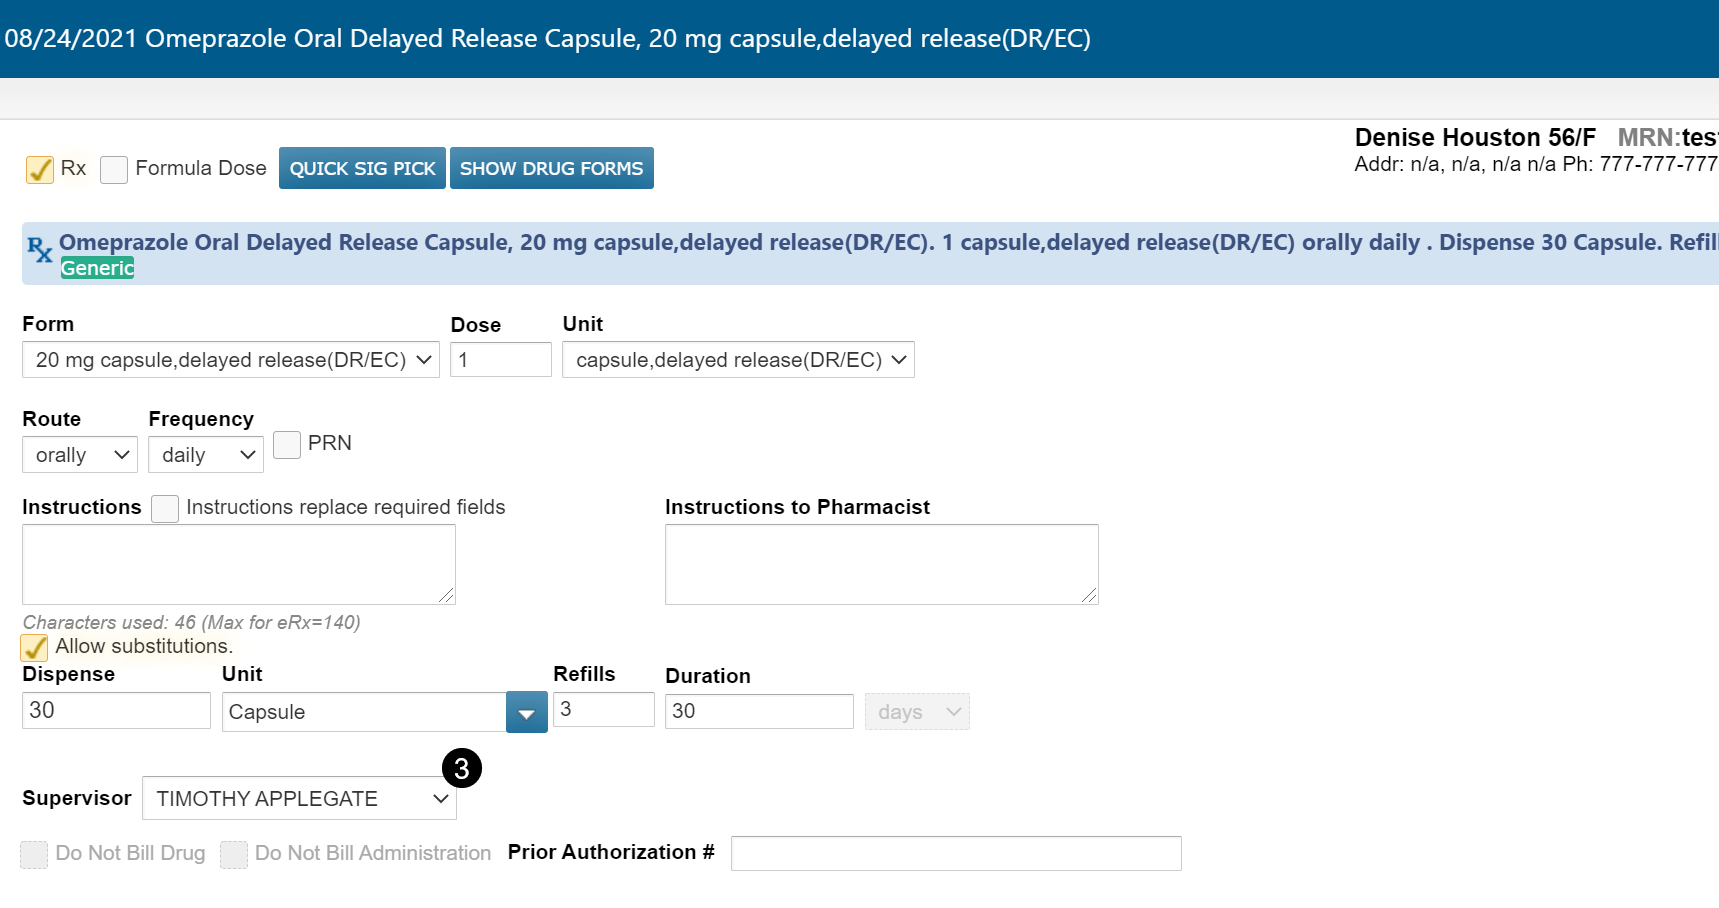Click into the Dose input field
Viewport: 1719px width, 908px height.
[x=501, y=360]
